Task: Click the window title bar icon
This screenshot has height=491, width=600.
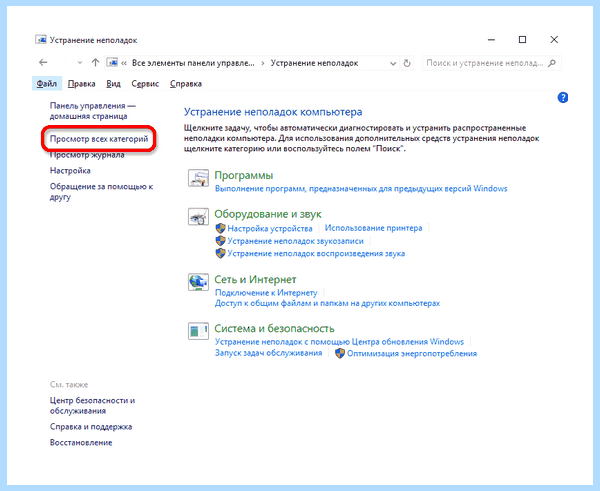Action: 41,40
